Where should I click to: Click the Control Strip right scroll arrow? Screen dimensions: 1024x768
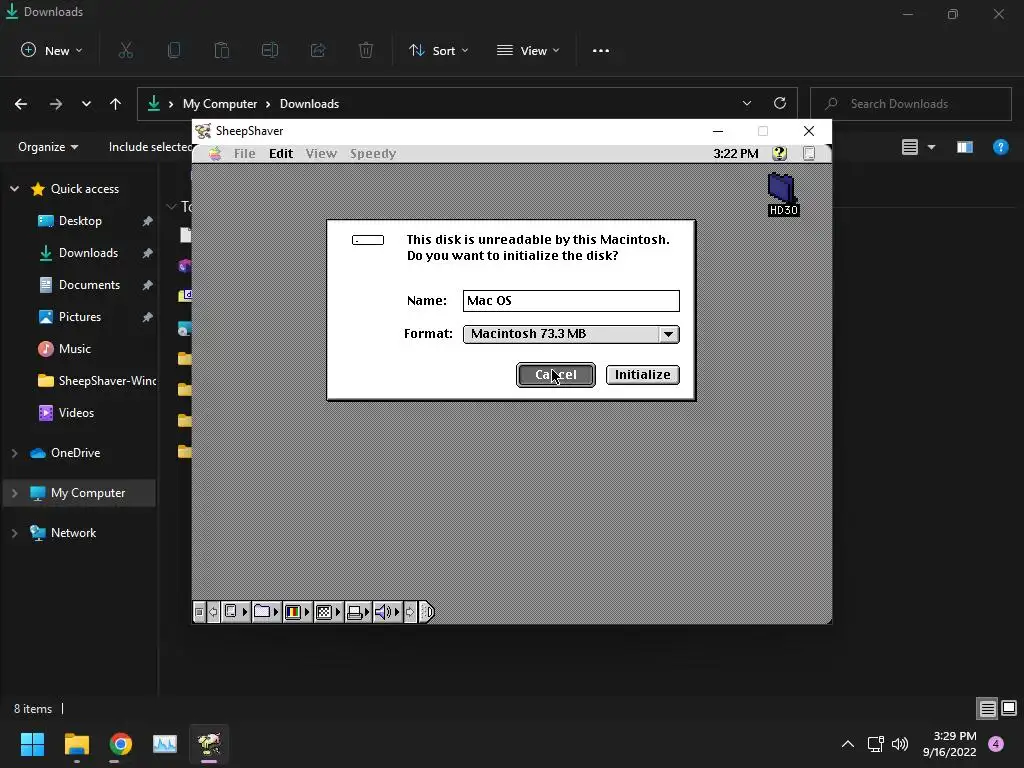[x=410, y=612]
